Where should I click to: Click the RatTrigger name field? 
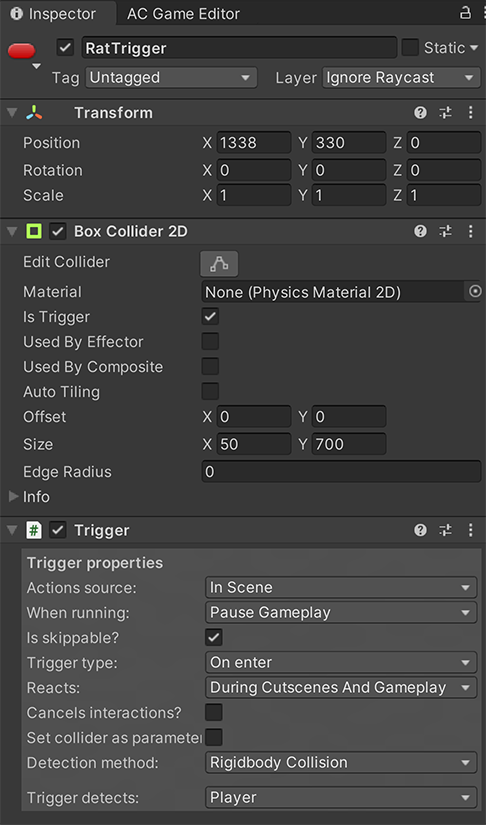(240, 48)
